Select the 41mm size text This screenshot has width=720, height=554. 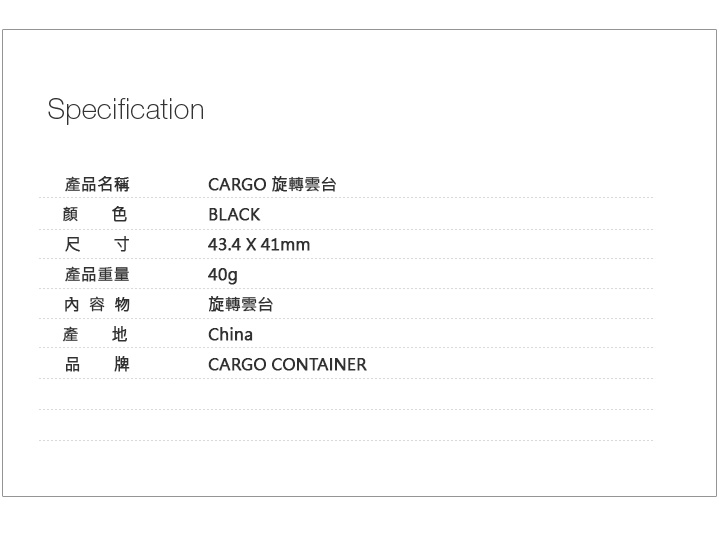(285, 244)
